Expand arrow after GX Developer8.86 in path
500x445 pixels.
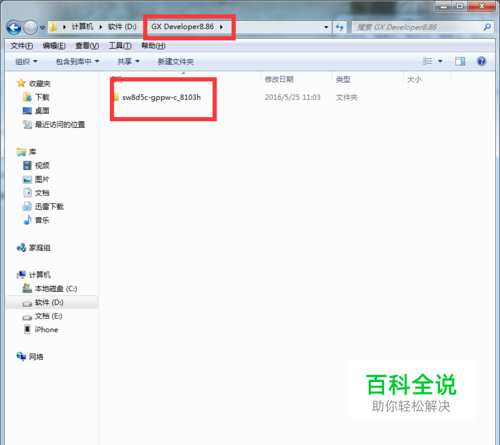point(221,27)
